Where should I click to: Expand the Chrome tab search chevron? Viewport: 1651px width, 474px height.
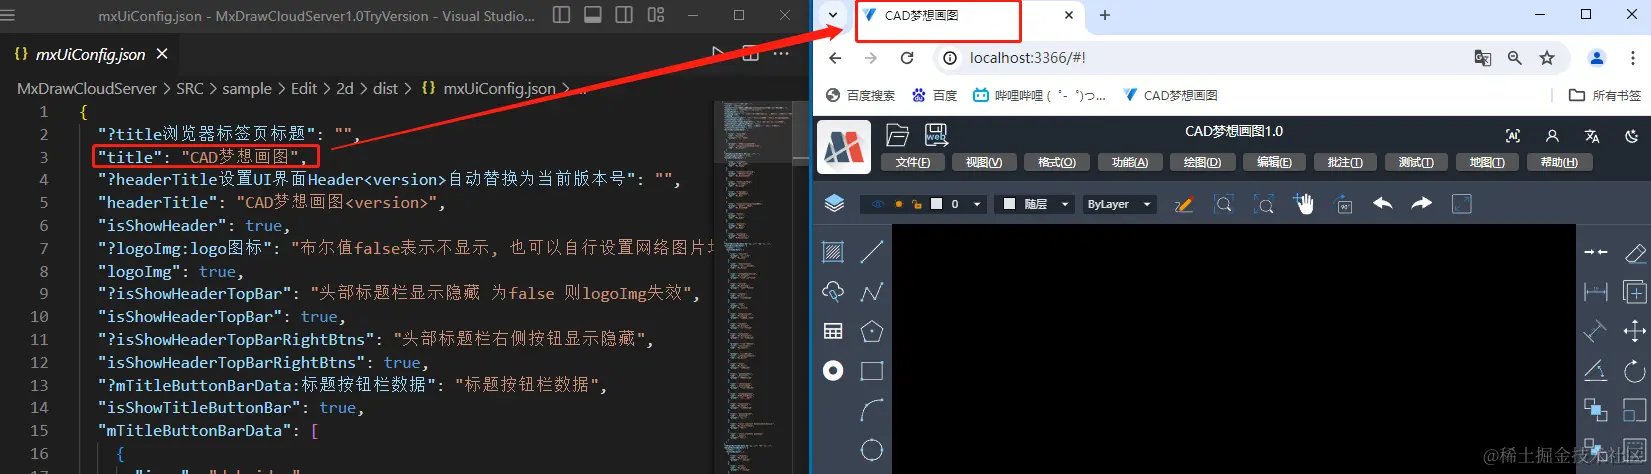tap(832, 15)
